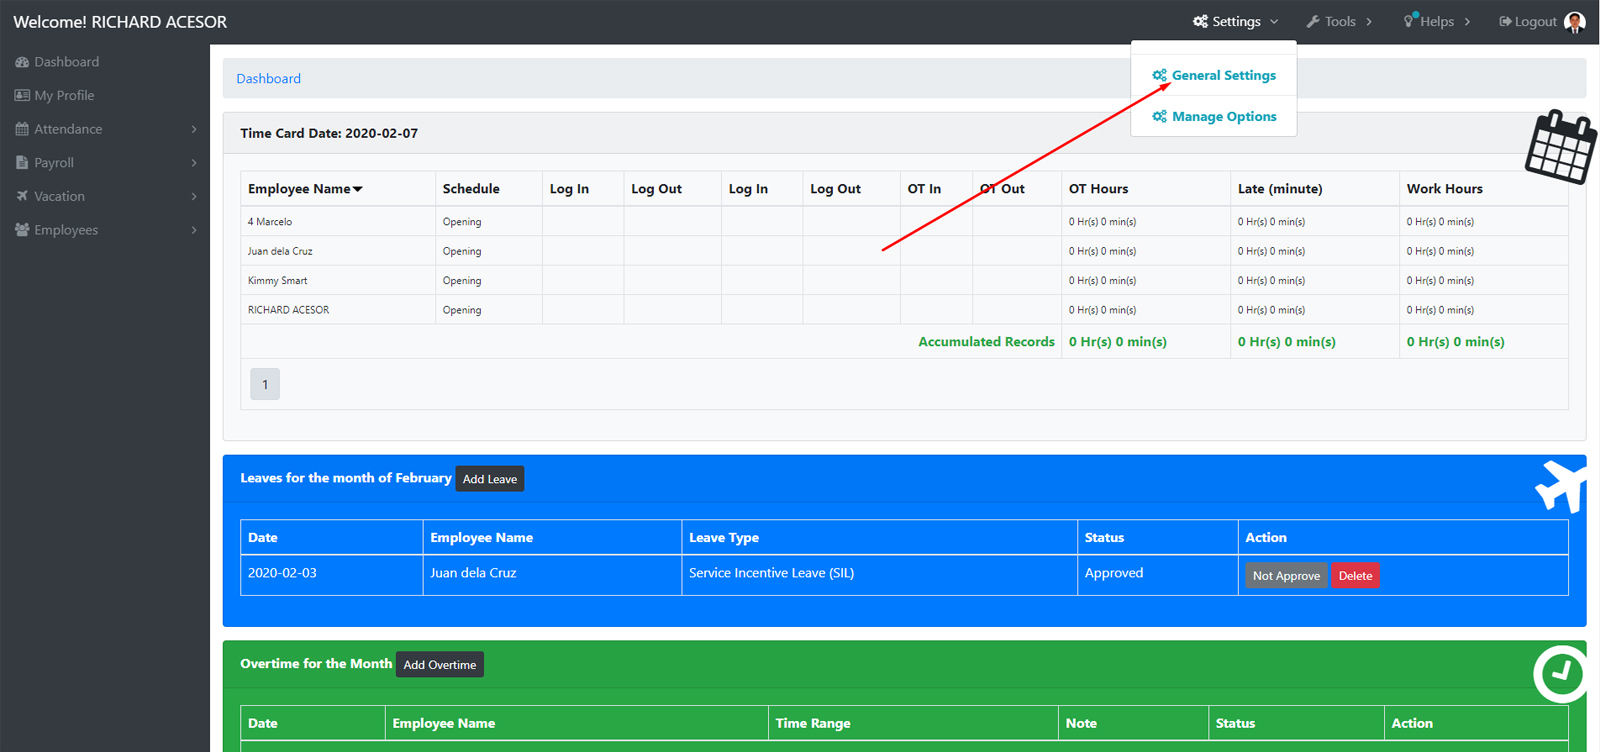Click the clock check icon on the overtime panel
Viewport: 1600px width, 752px height.
(1560, 674)
